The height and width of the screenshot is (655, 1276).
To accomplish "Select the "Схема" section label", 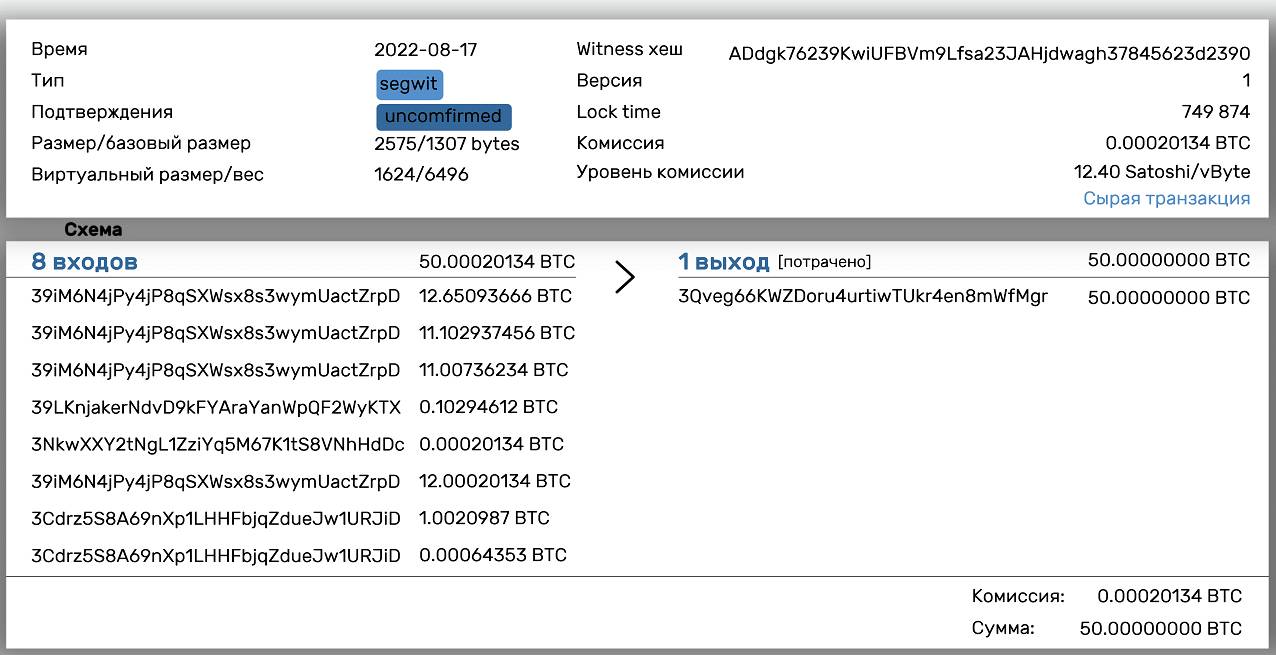I will point(93,230).
